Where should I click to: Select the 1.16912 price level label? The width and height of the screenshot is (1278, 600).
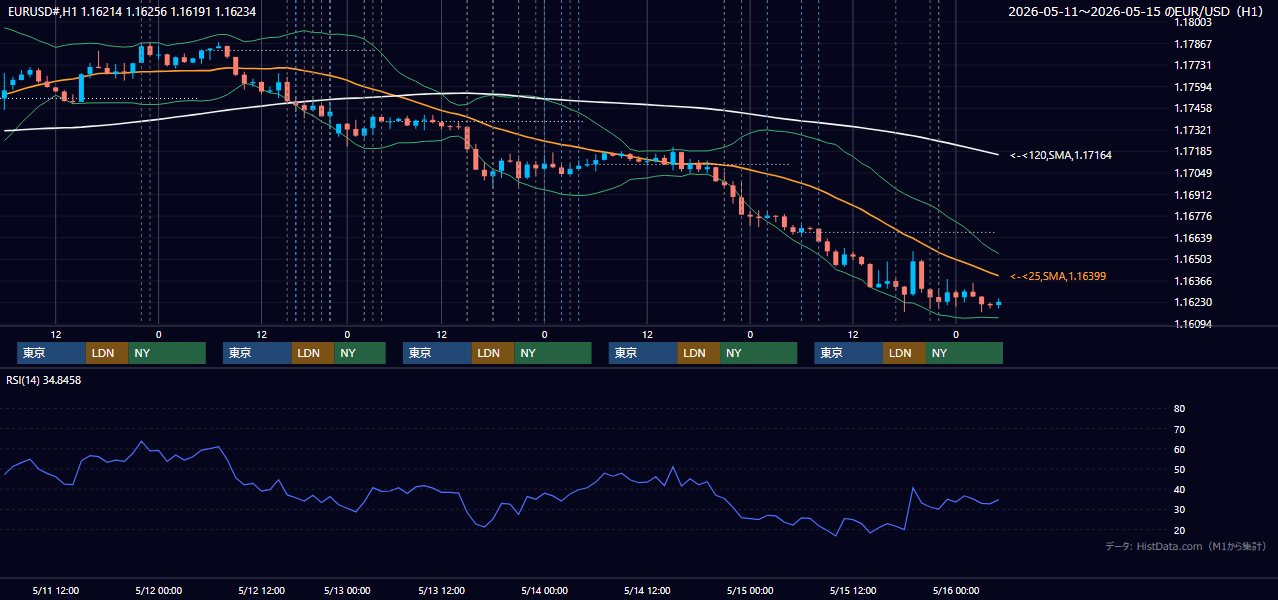(1193, 195)
